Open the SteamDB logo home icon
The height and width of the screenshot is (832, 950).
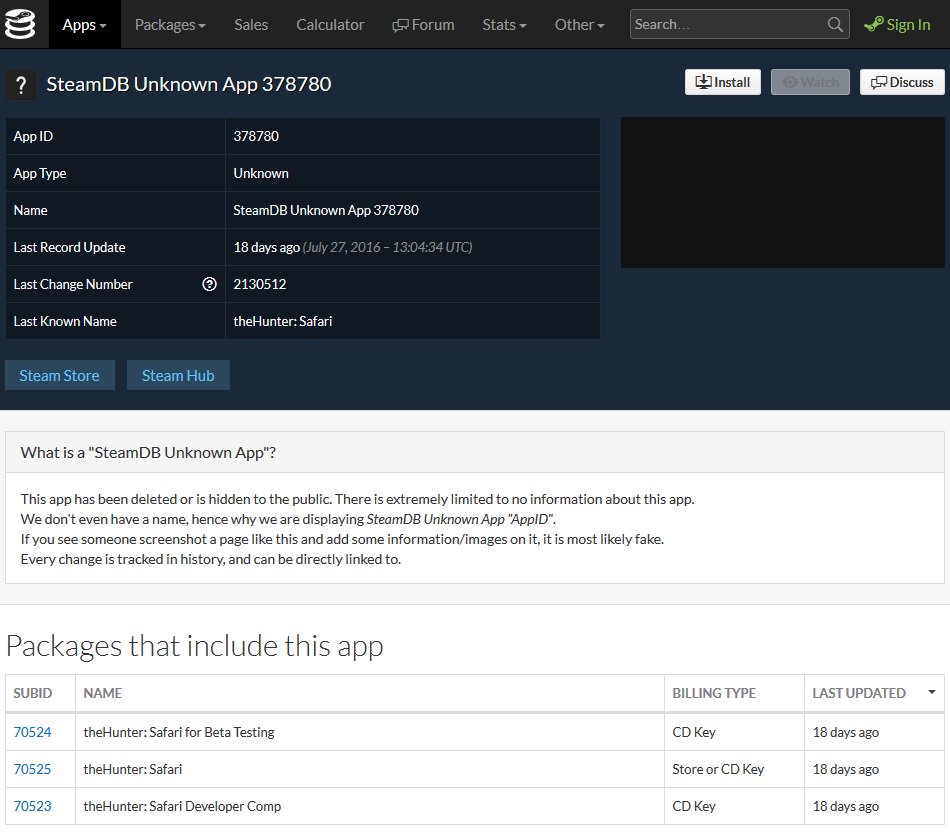coord(20,24)
